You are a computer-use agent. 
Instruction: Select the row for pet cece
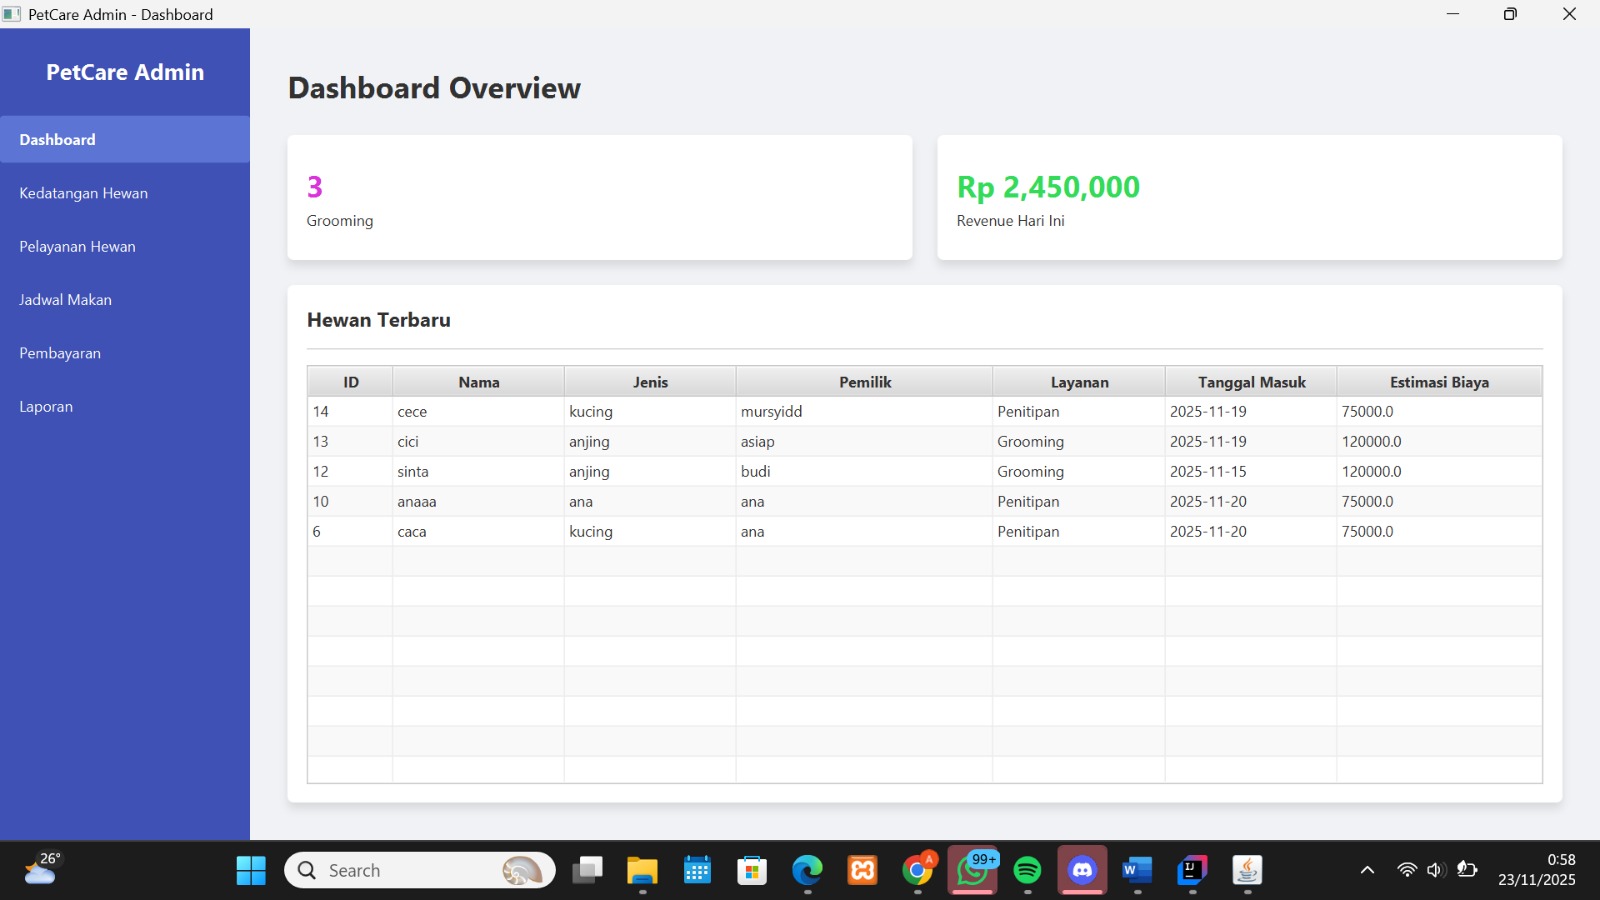[x=925, y=412]
